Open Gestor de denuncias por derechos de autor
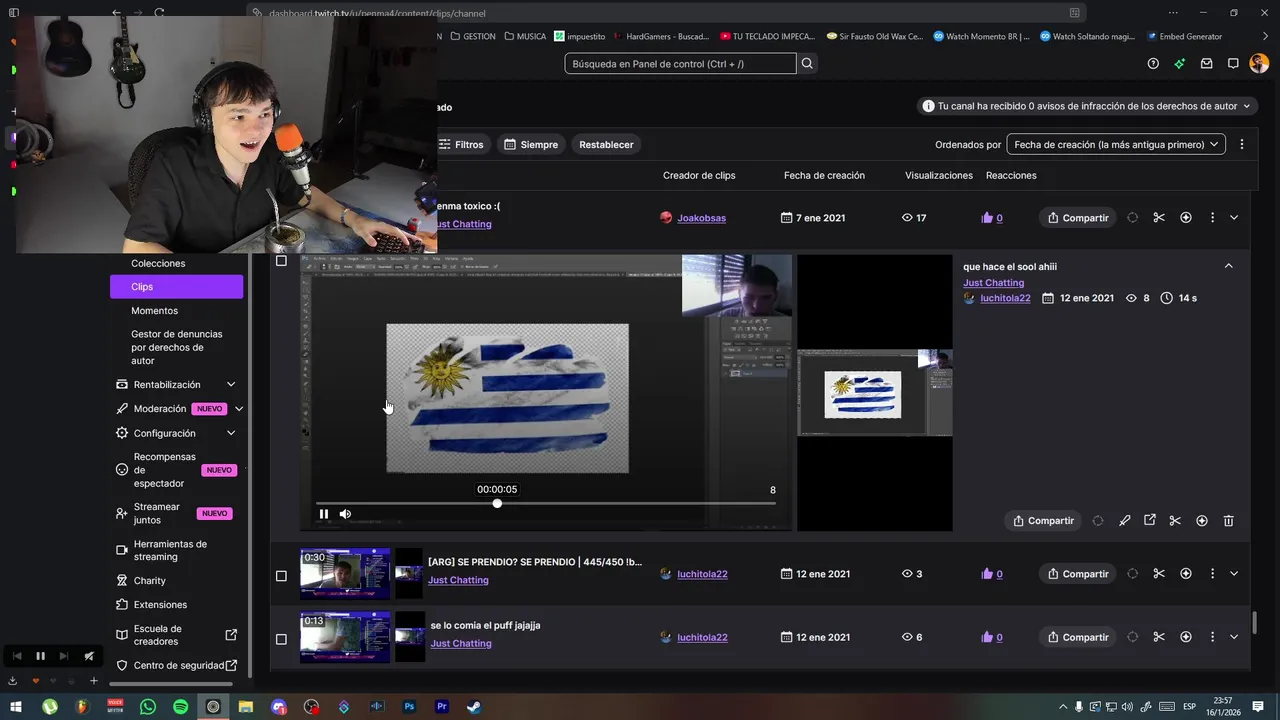 [x=176, y=347]
